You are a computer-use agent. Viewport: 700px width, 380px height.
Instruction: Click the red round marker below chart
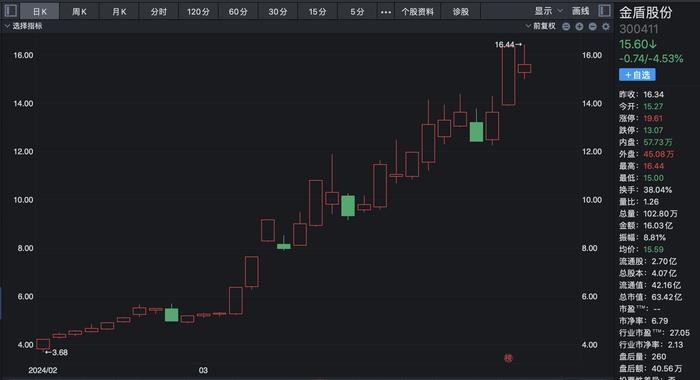coord(508,358)
